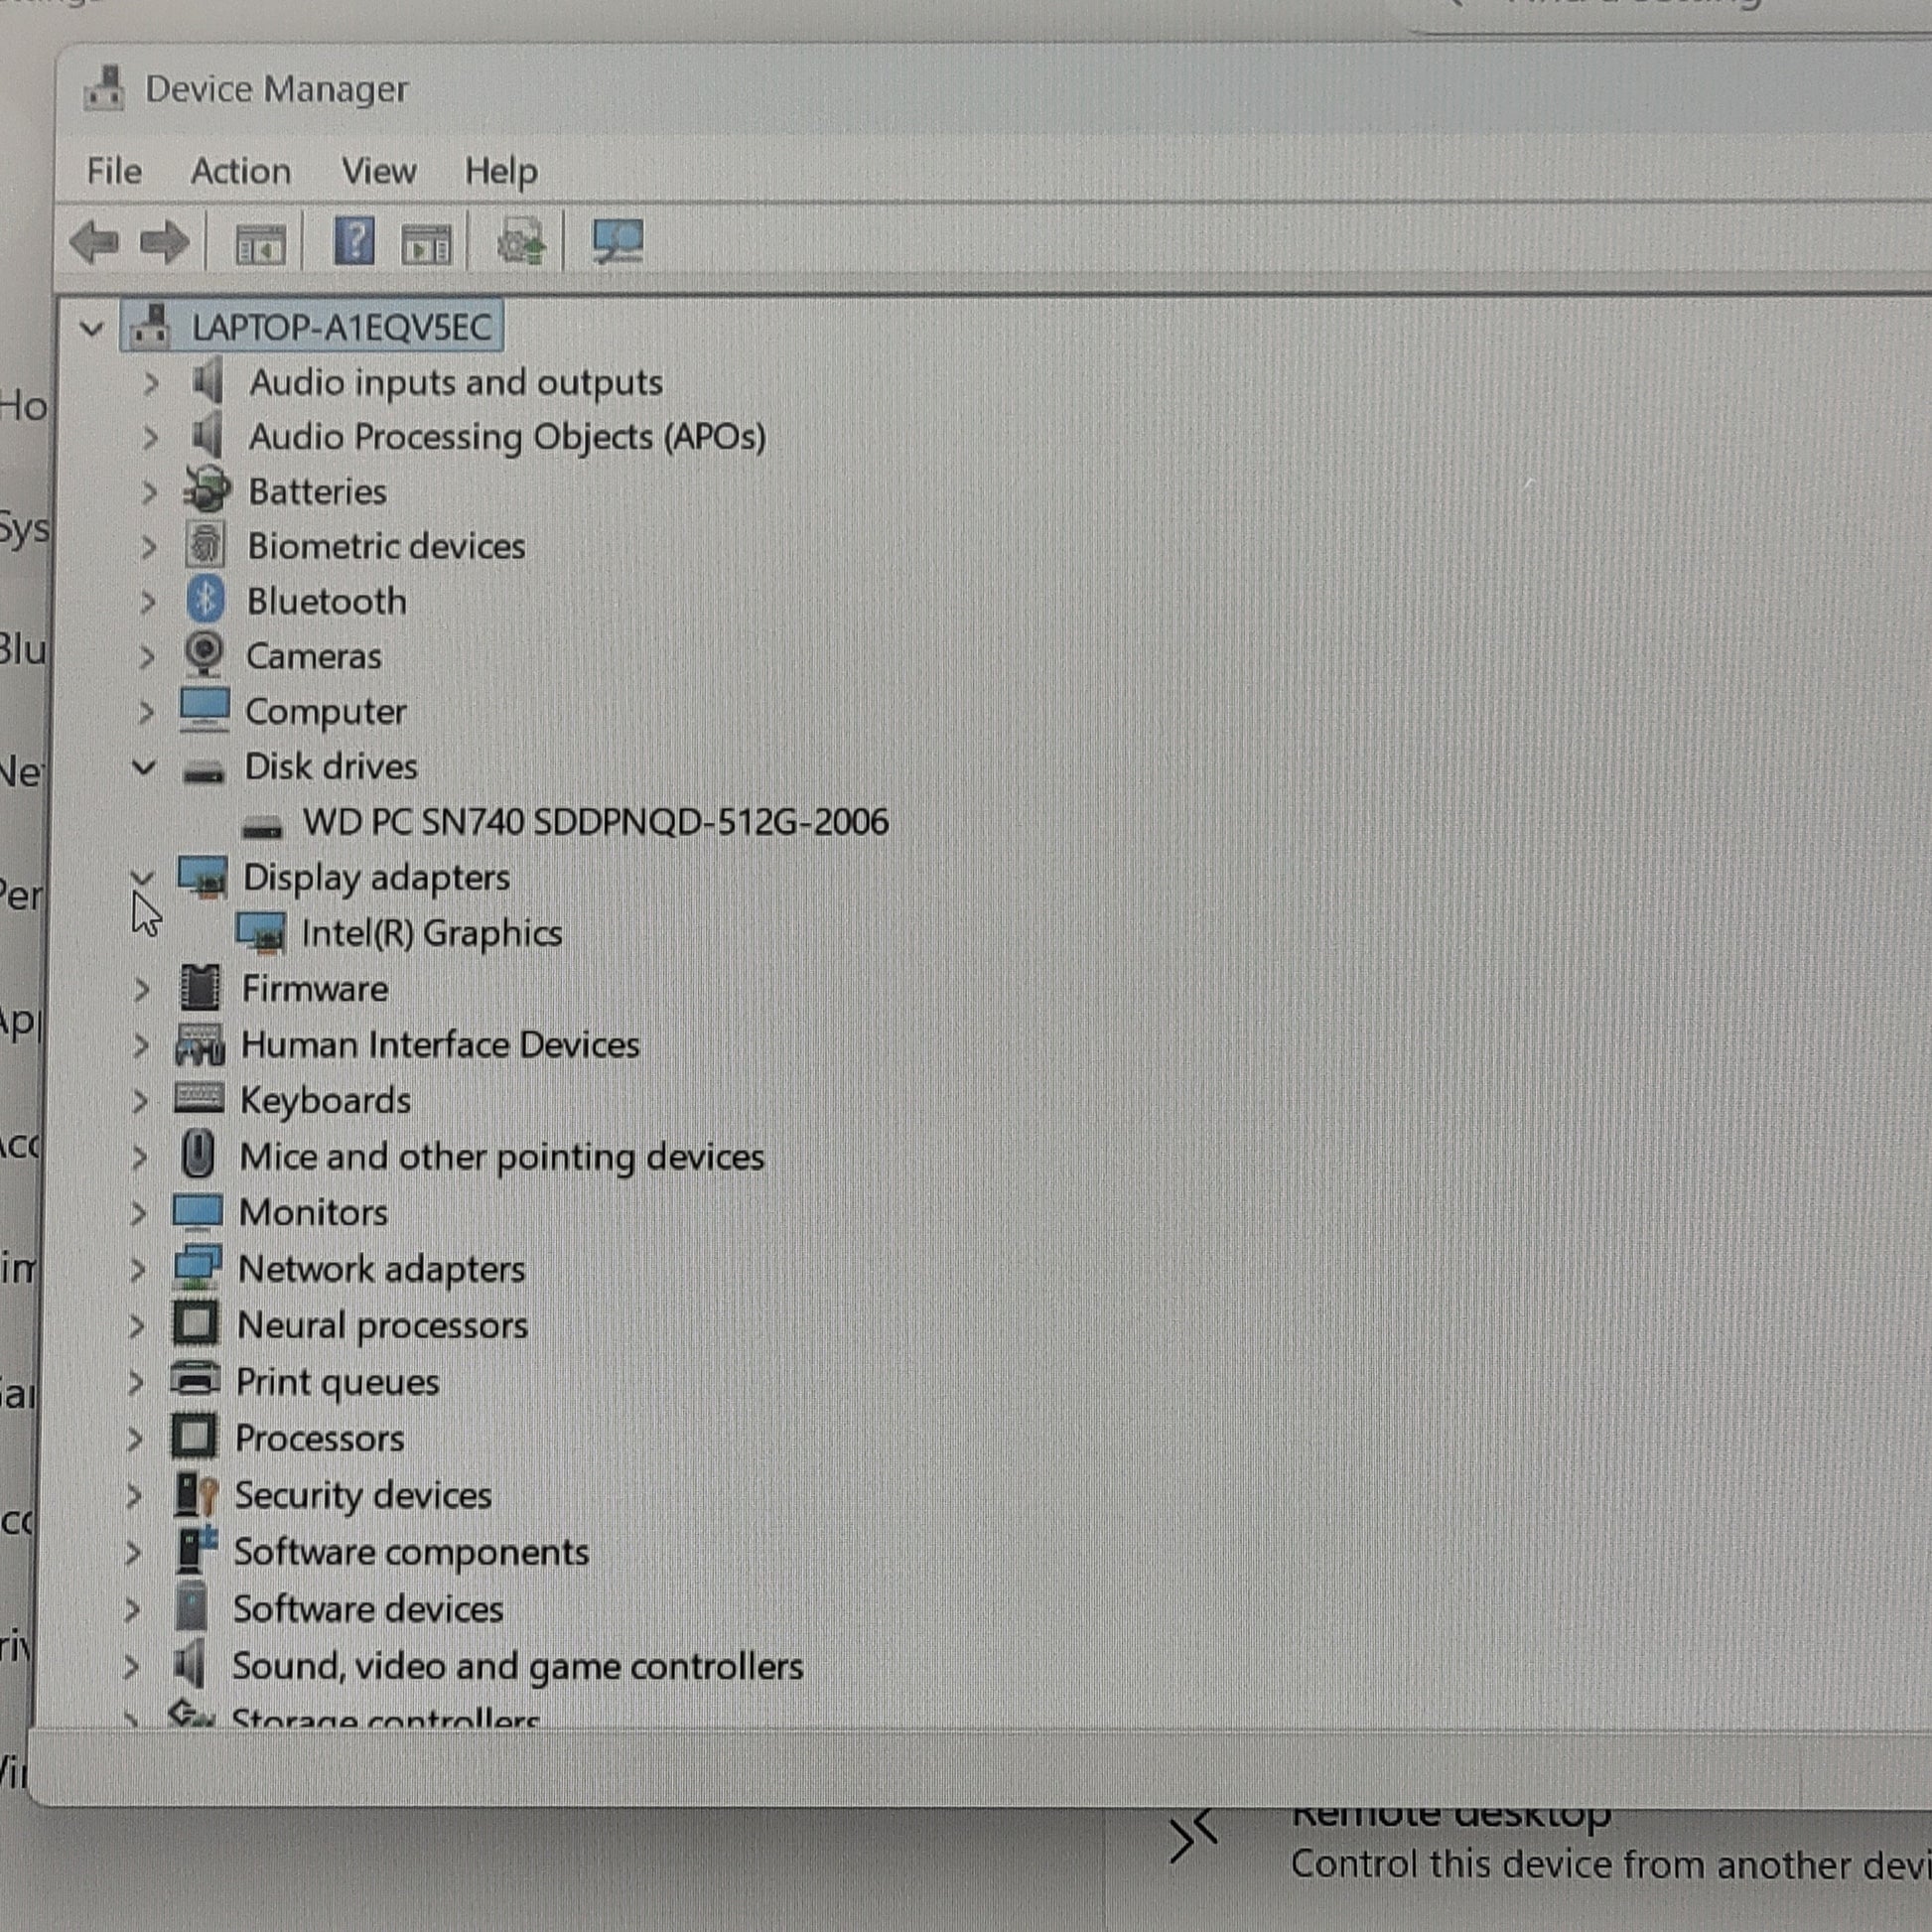Collapse the LAPTOP-A1EQV5EC root node
This screenshot has height=1932, width=1932.
click(x=91, y=328)
